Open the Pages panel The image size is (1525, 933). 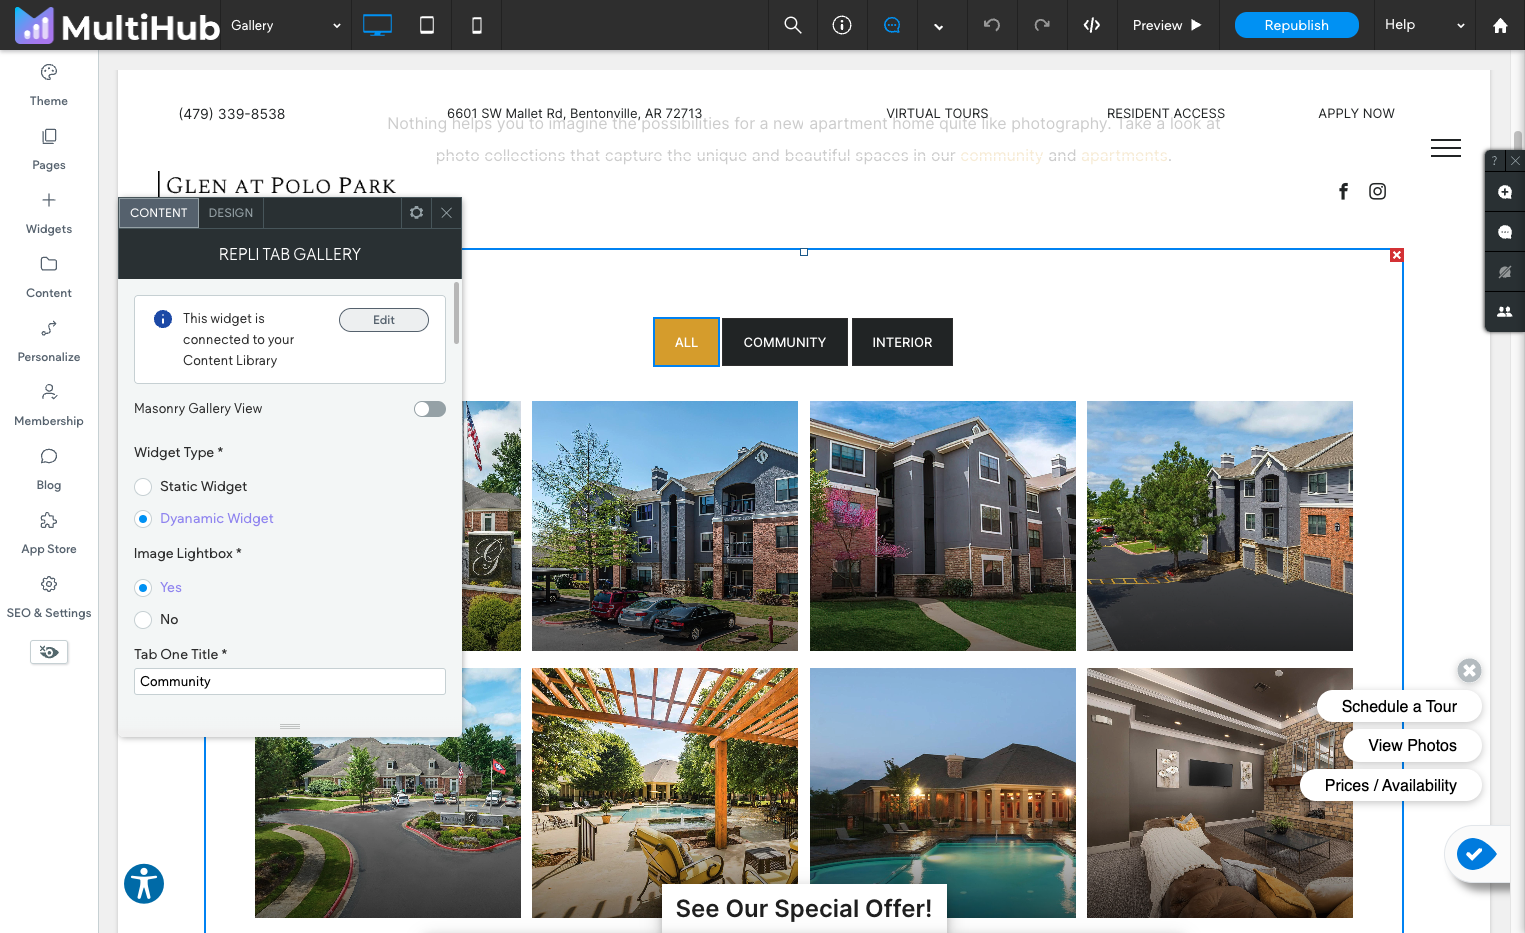coord(49,149)
